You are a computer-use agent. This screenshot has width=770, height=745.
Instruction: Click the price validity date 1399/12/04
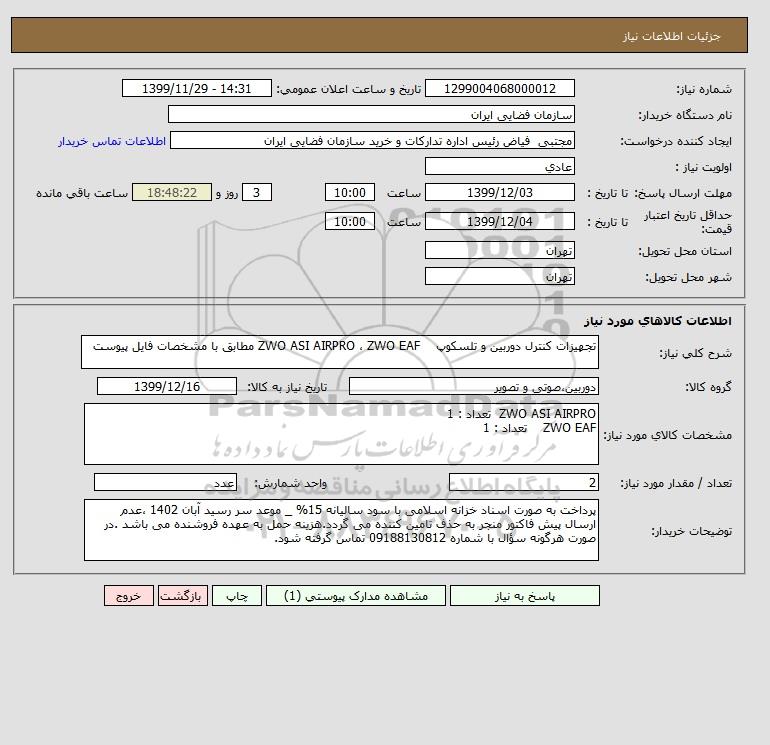[x=499, y=221]
